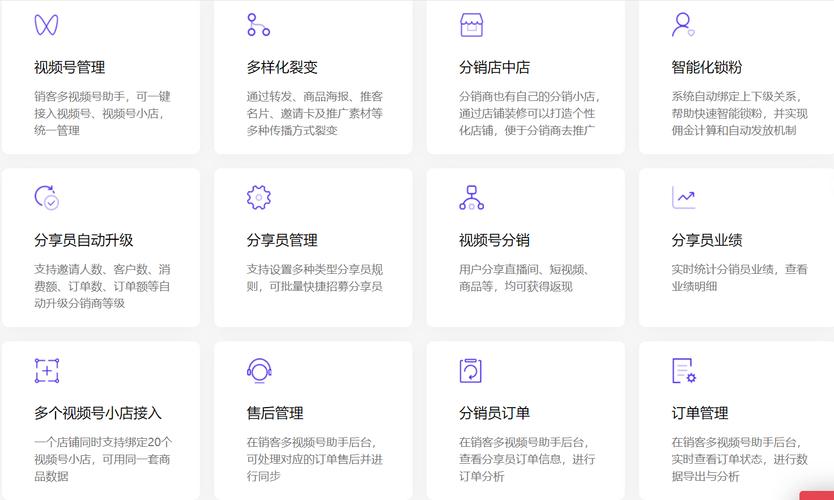Image resolution: width=834 pixels, height=500 pixels.
Task: Click the clipboard-refresh icon above 分销员订单
Action: (x=471, y=371)
